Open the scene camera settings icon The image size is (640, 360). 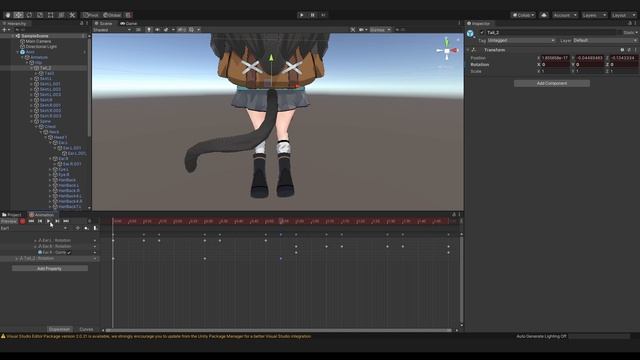click(362, 30)
